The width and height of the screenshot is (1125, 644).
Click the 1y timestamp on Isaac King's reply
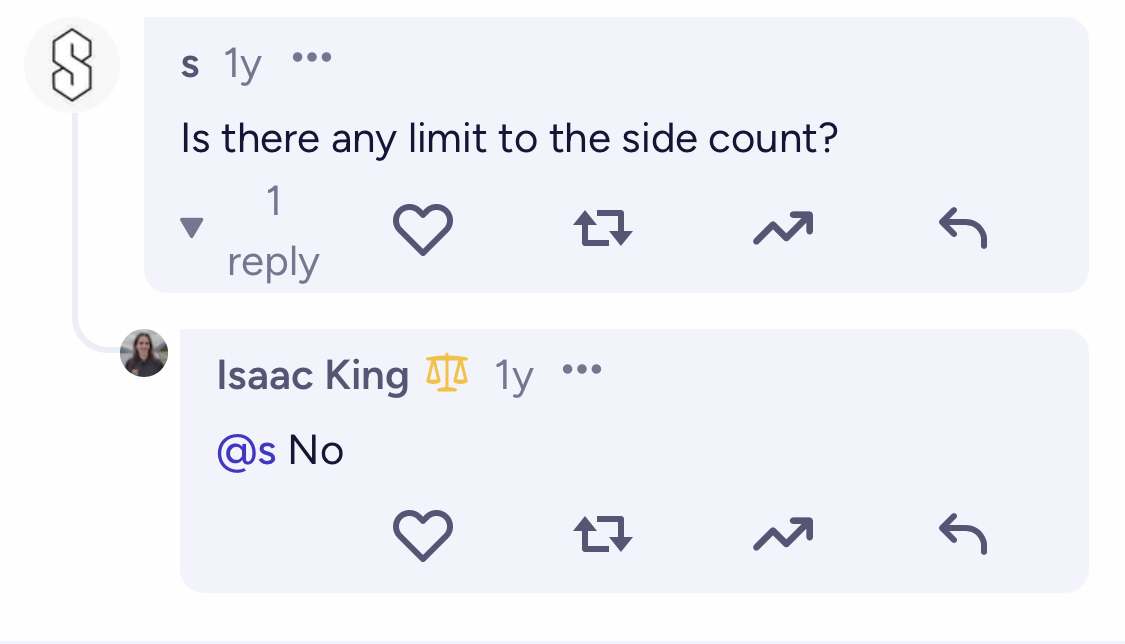click(x=514, y=377)
